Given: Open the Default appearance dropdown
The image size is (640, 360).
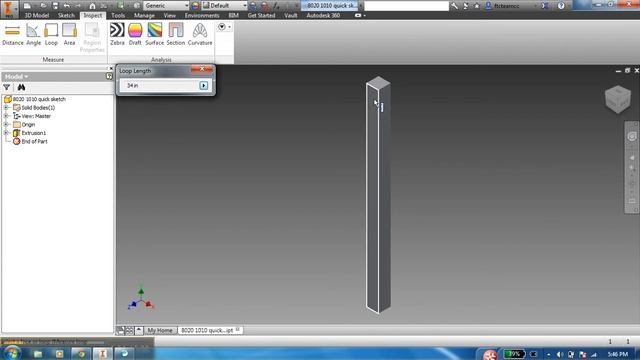Looking at the screenshot, I should point(224,6).
